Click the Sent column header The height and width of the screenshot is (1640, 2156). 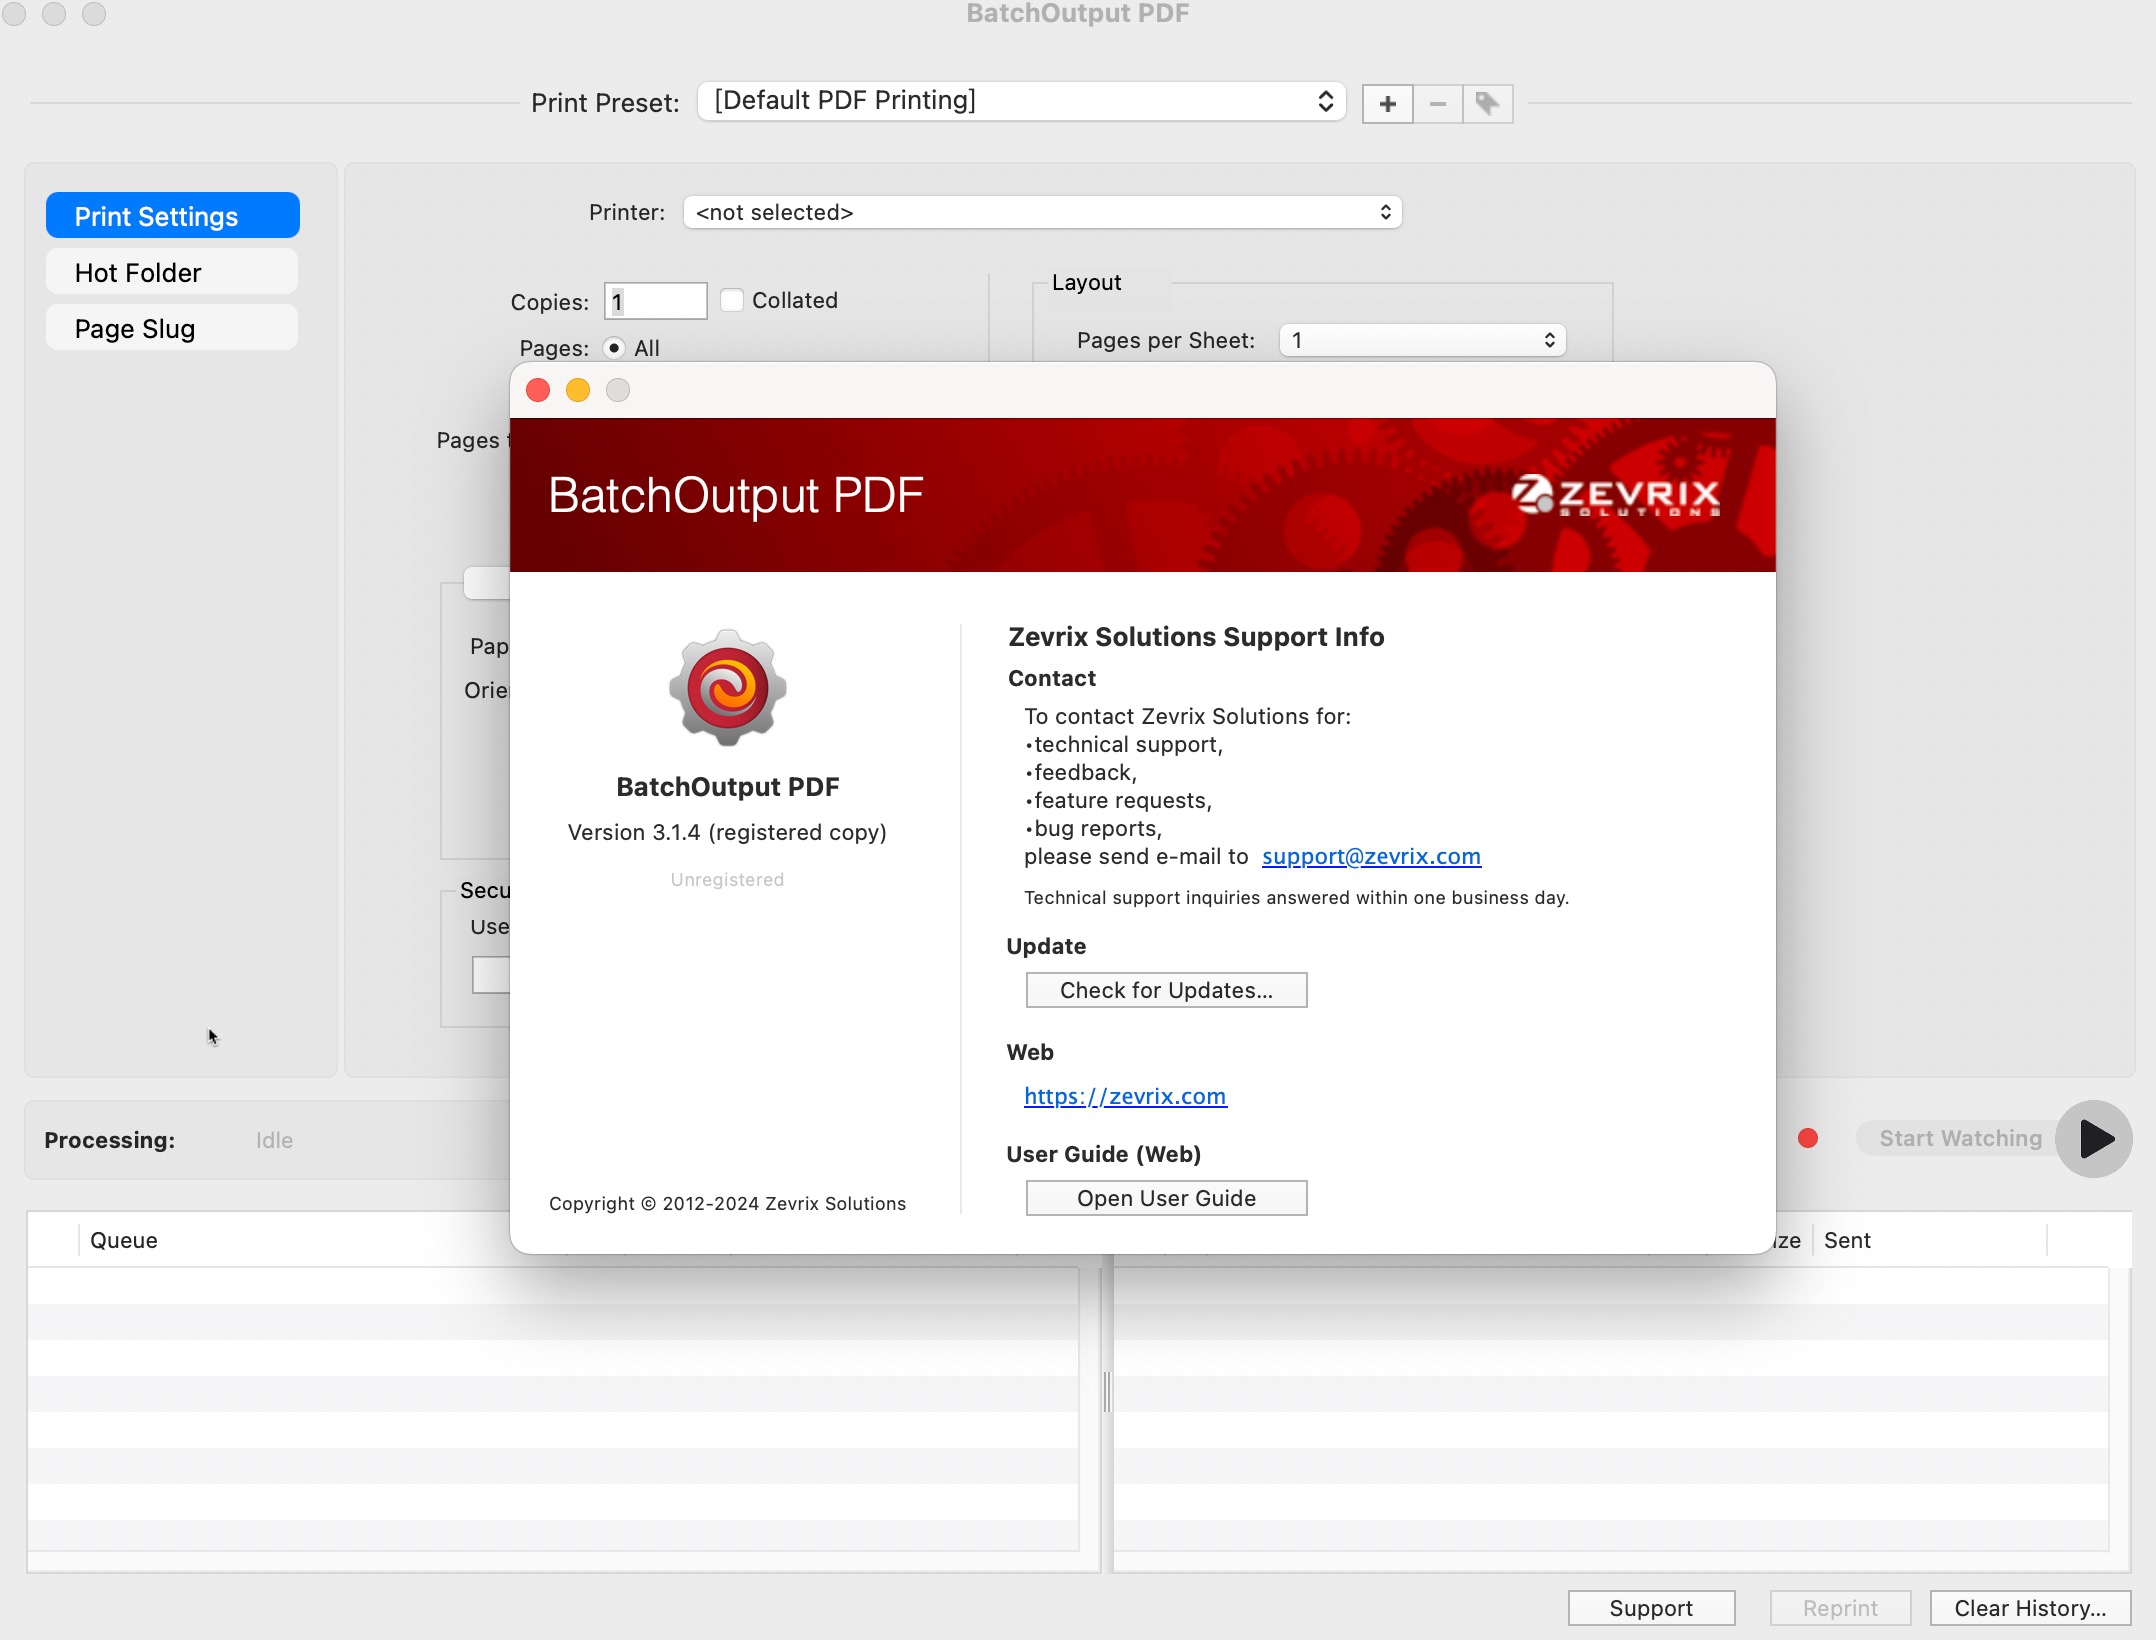(1847, 1240)
